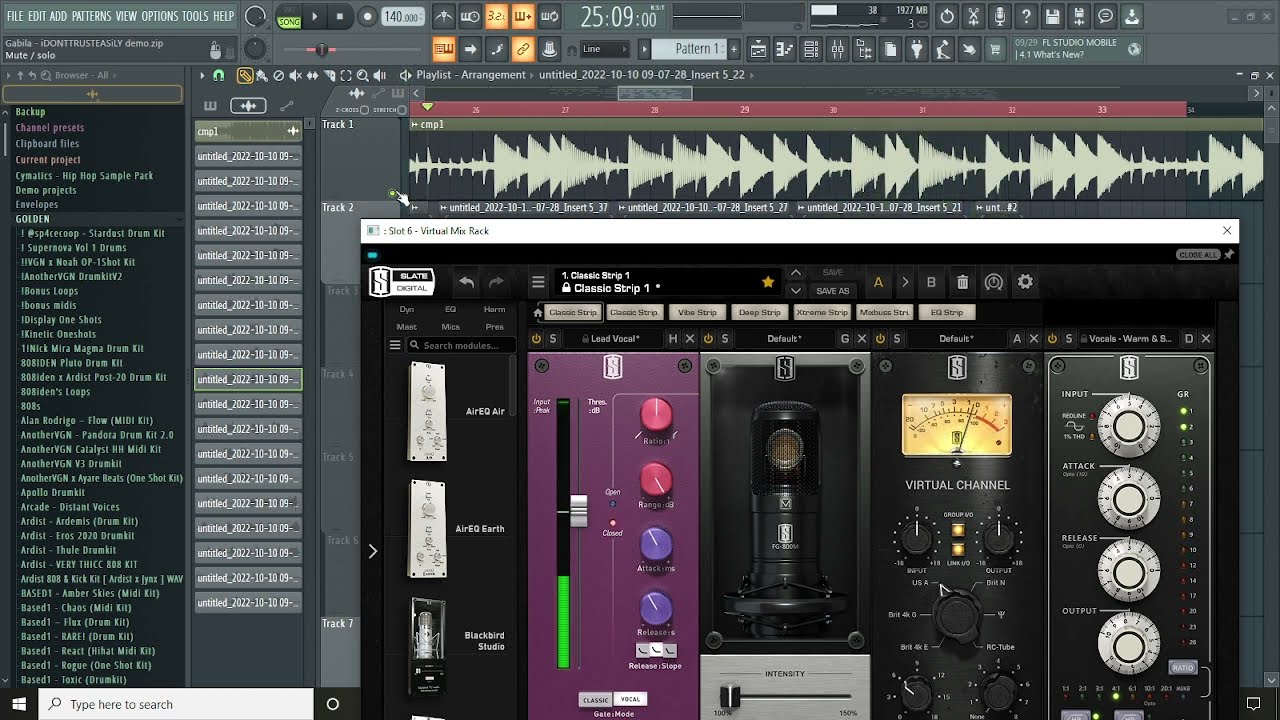Click the audio editor scissors icon
Image resolution: width=1280 pixels, height=720 pixels.
point(973,17)
